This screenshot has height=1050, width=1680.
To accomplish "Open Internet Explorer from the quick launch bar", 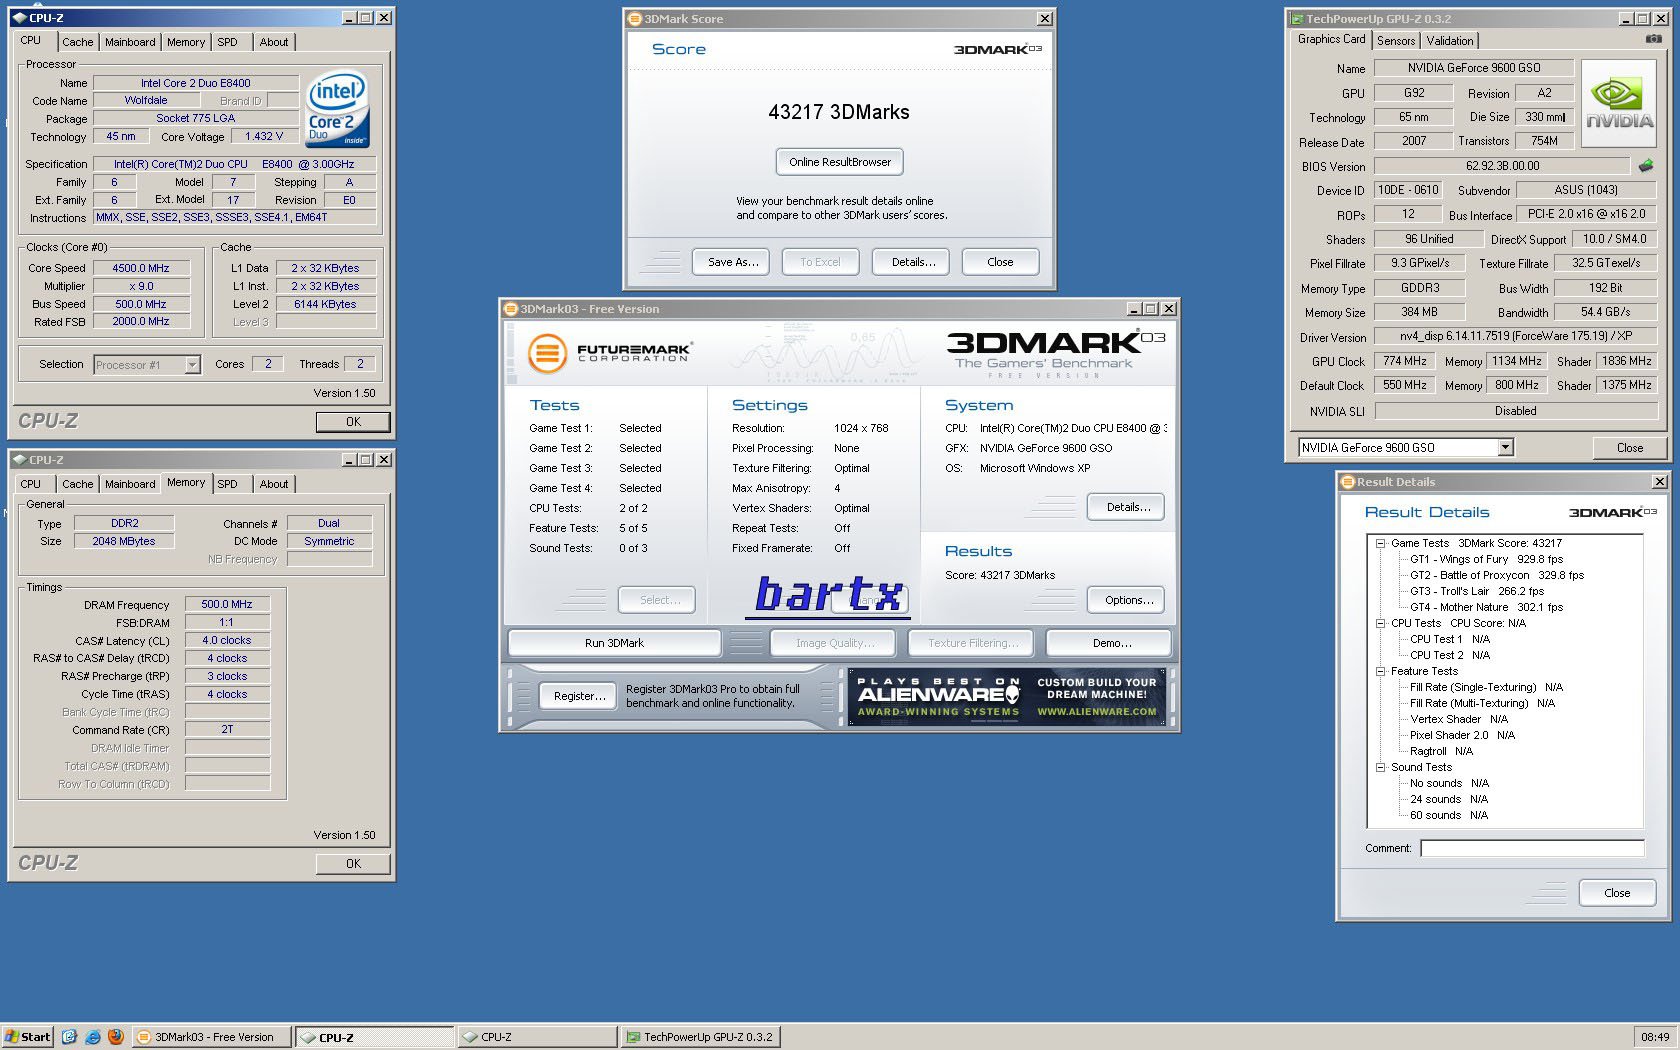I will [93, 1037].
